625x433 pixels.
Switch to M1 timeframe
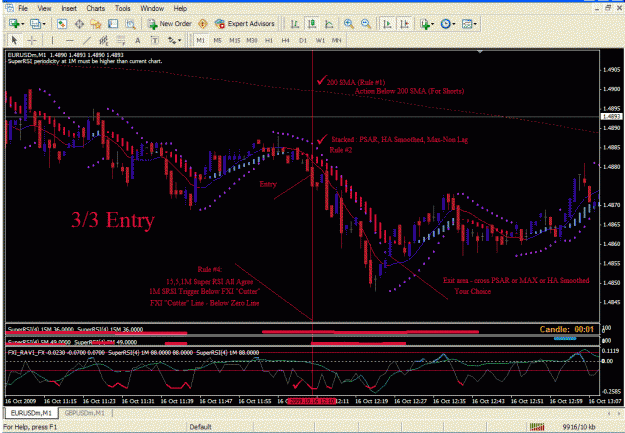coord(200,40)
